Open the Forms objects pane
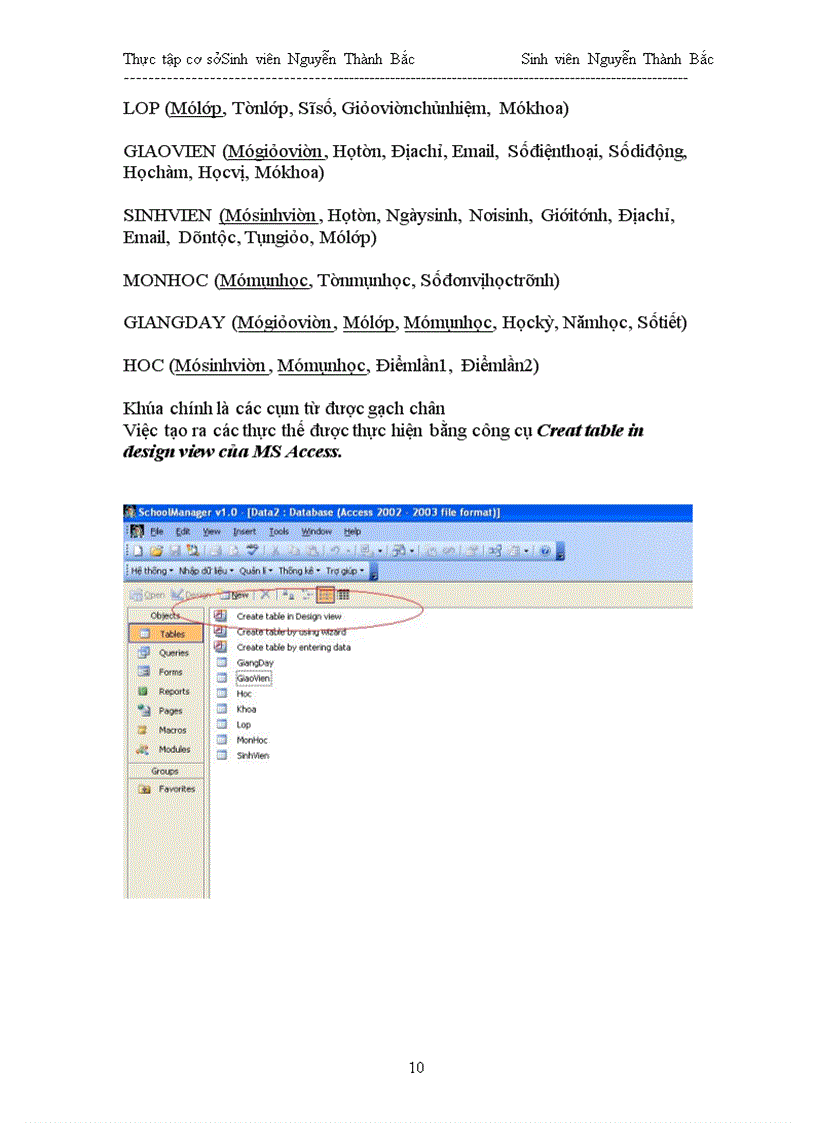816x1123 pixels. click(146, 672)
